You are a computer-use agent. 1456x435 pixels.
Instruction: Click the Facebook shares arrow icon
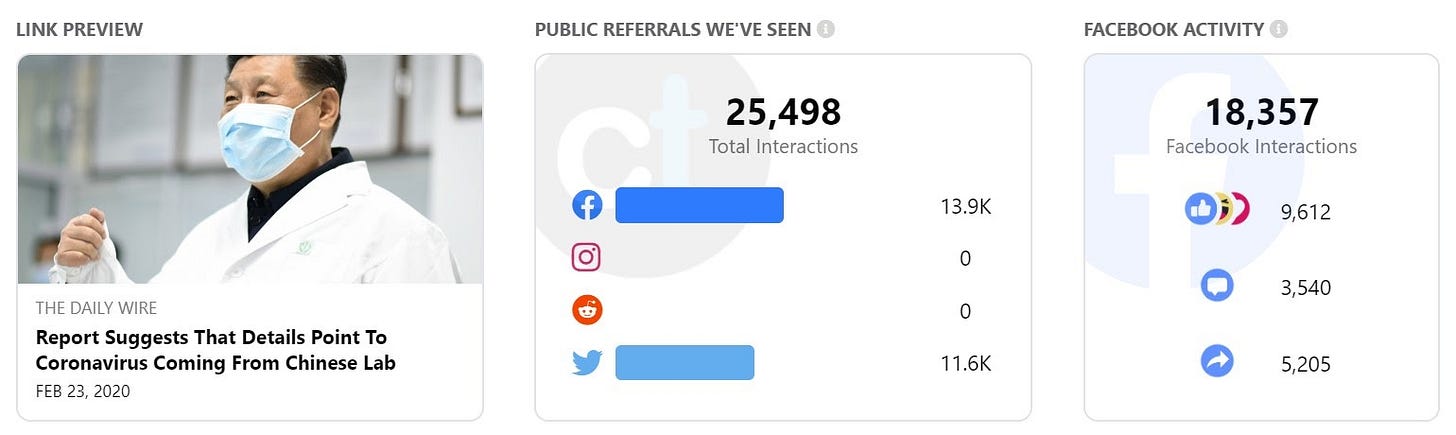coord(1217,361)
